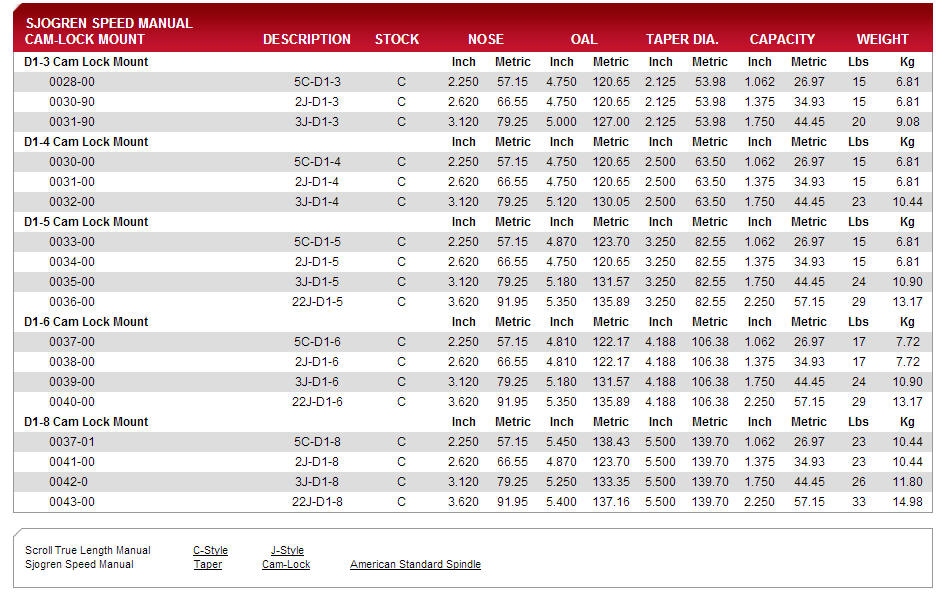
Task: Click the Cam-Lock link
Action: tap(286, 565)
